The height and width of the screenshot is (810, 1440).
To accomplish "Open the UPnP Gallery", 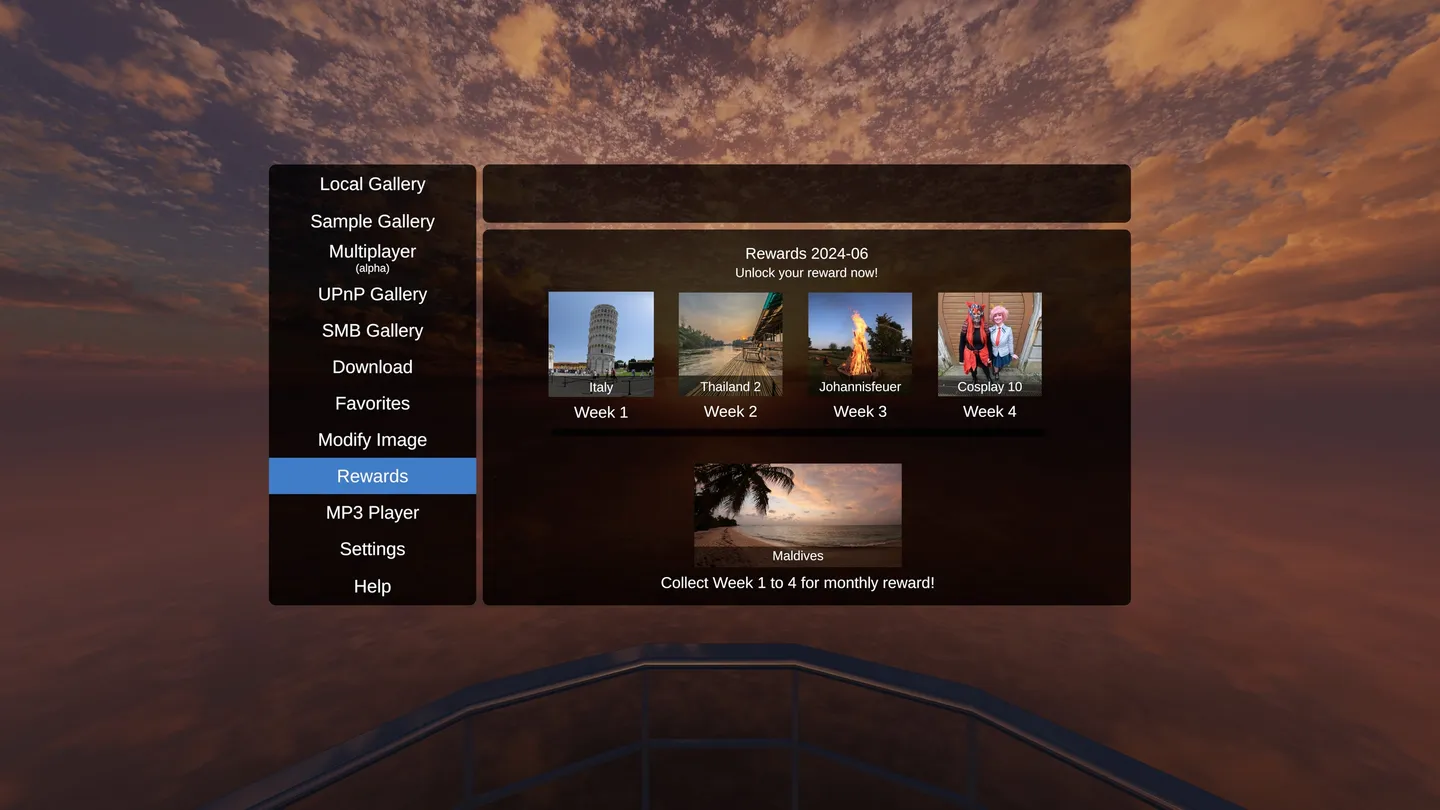I will click(x=372, y=294).
